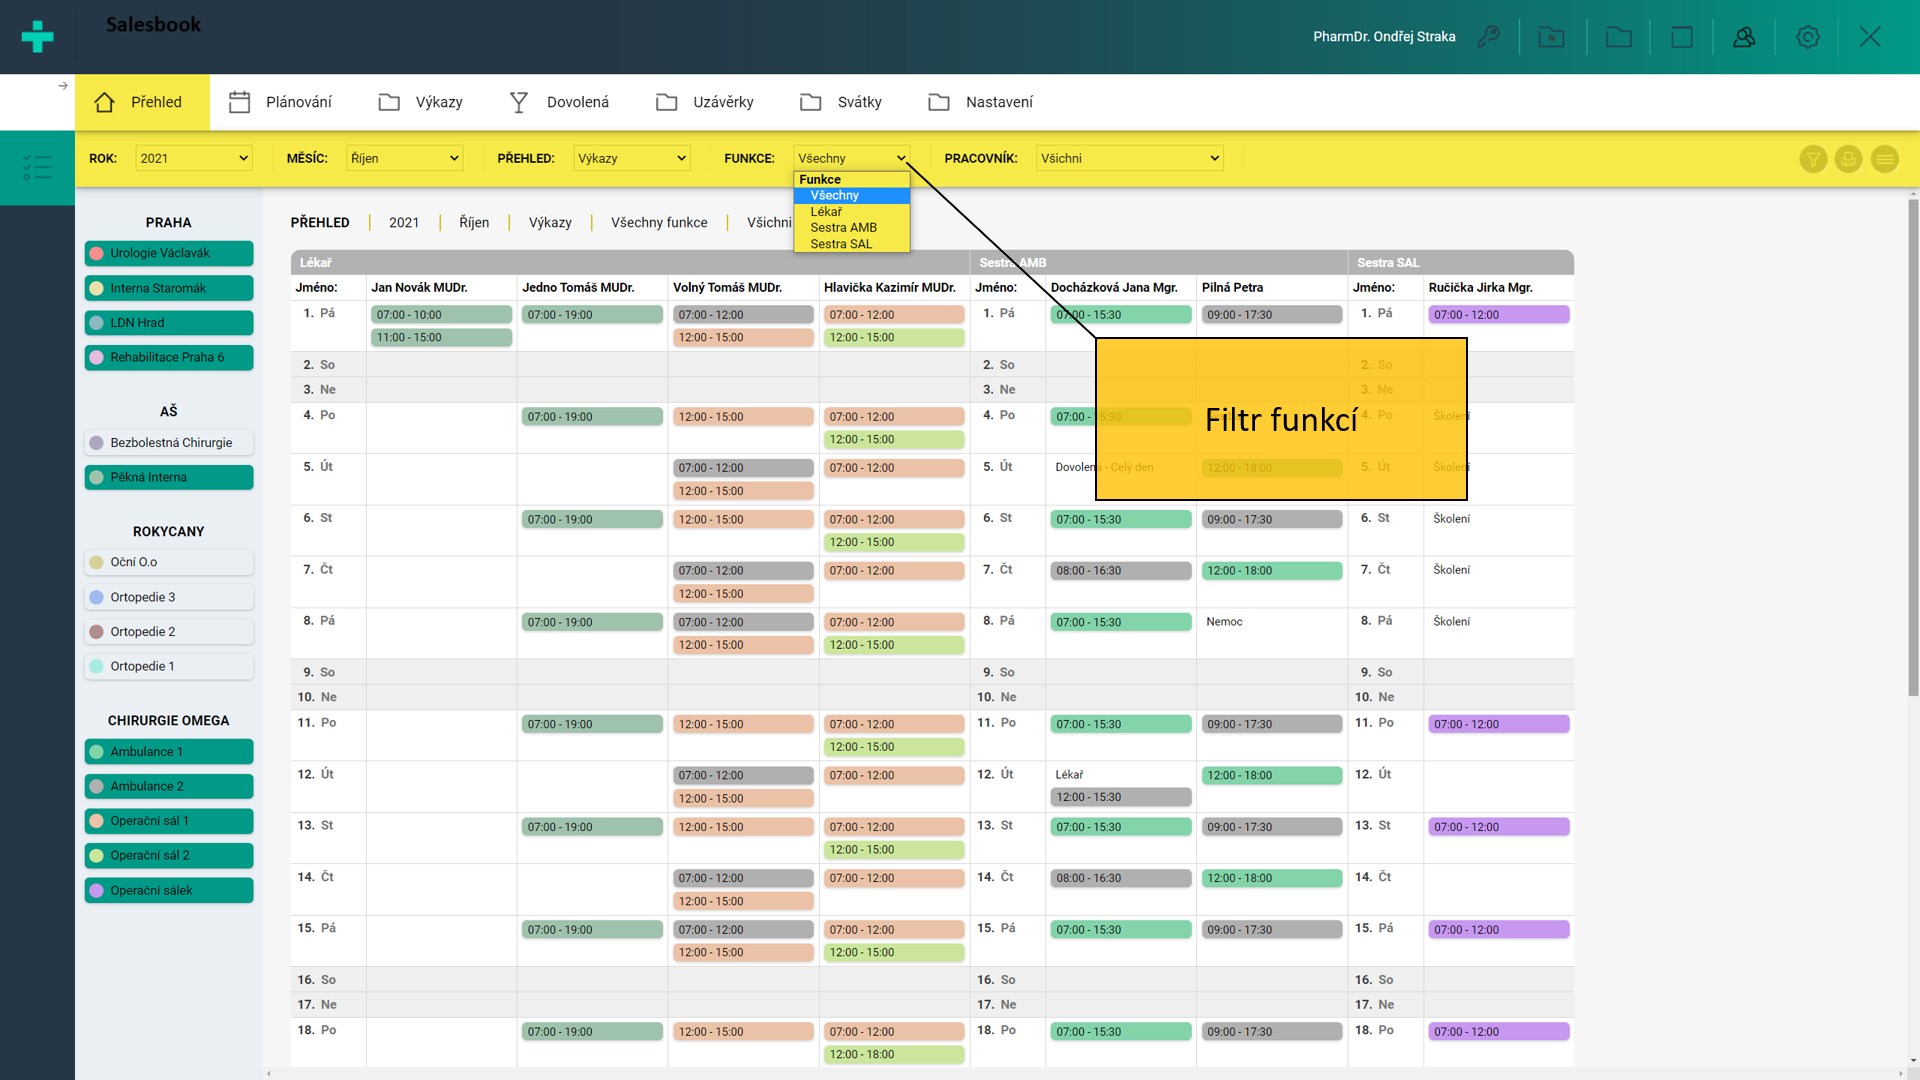Open the users icon in the header
This screenshot has height=1080, width=1920.
1744,37
